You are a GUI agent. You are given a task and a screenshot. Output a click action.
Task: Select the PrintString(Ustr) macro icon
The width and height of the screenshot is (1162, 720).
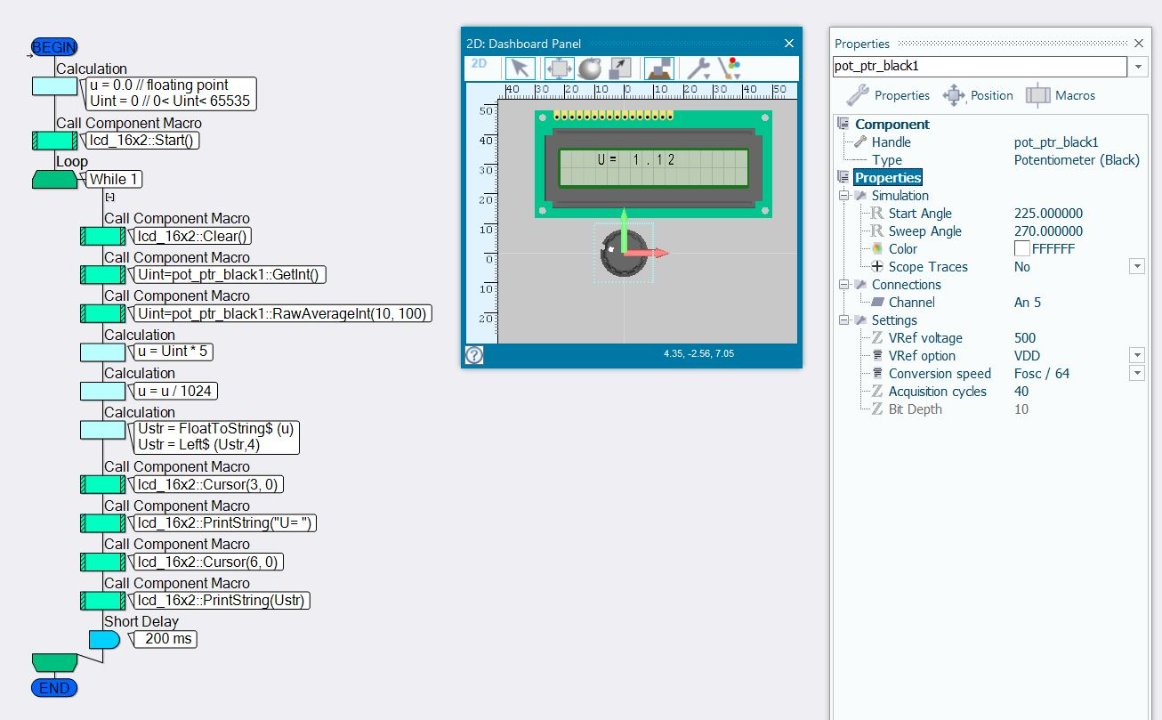[x=102, y=601]
